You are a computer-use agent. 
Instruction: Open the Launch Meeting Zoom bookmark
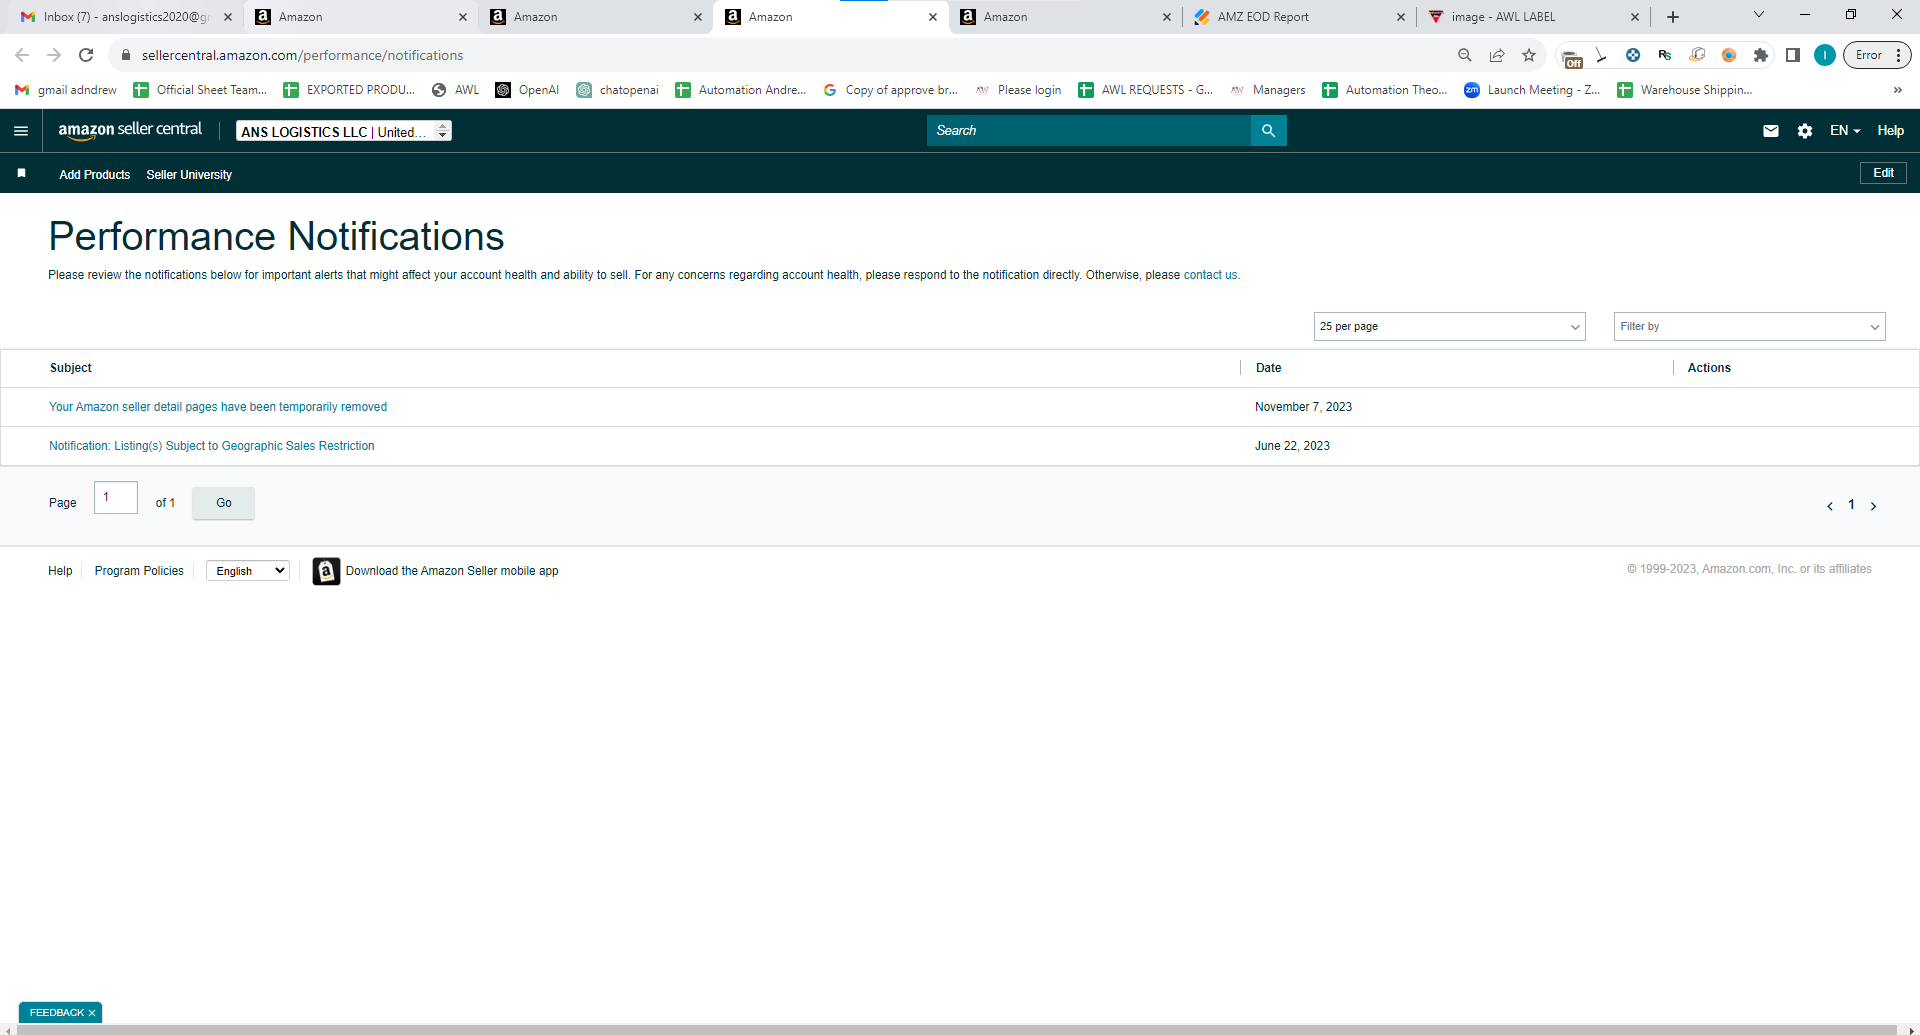click(1532, 90)
